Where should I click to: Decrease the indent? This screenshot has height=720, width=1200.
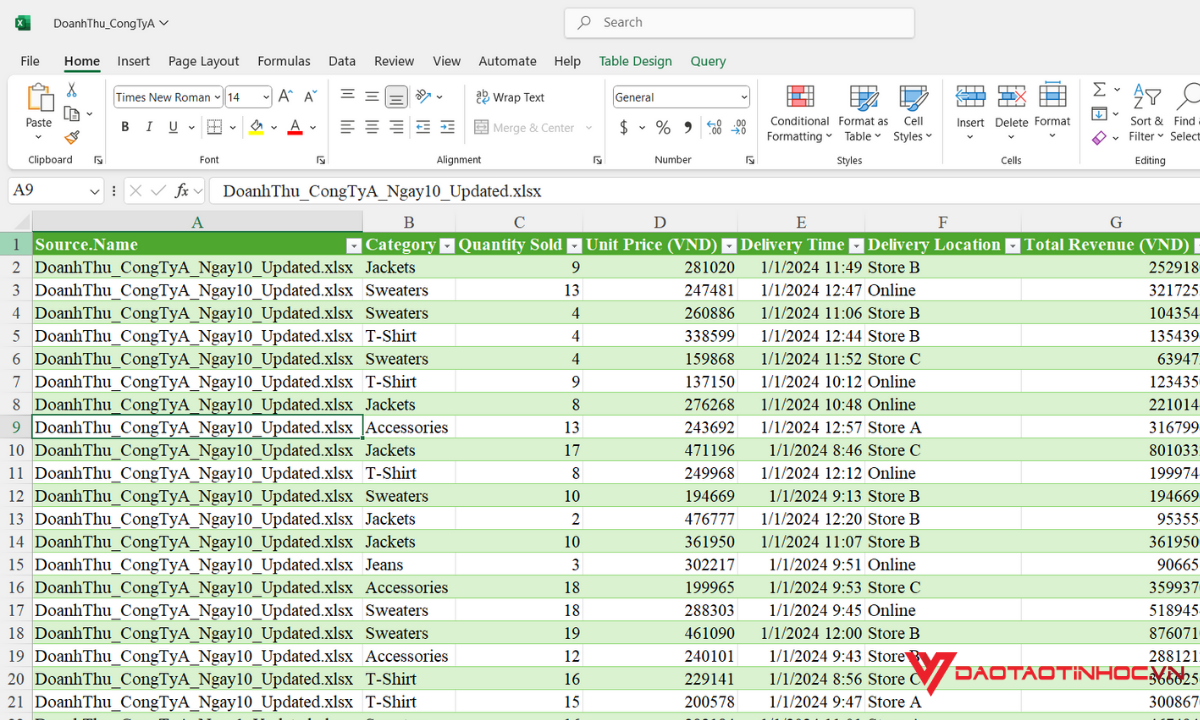[x=422, y=127]
